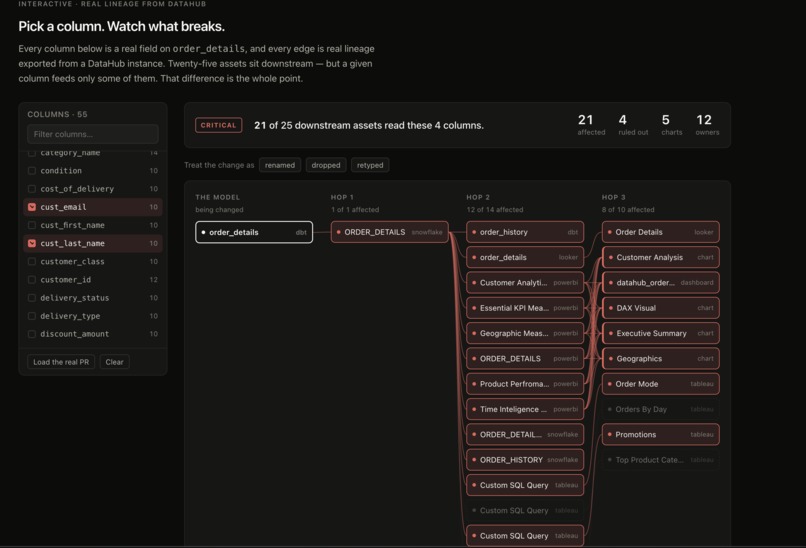Check the customer_class column checkbox

(32, 261)
